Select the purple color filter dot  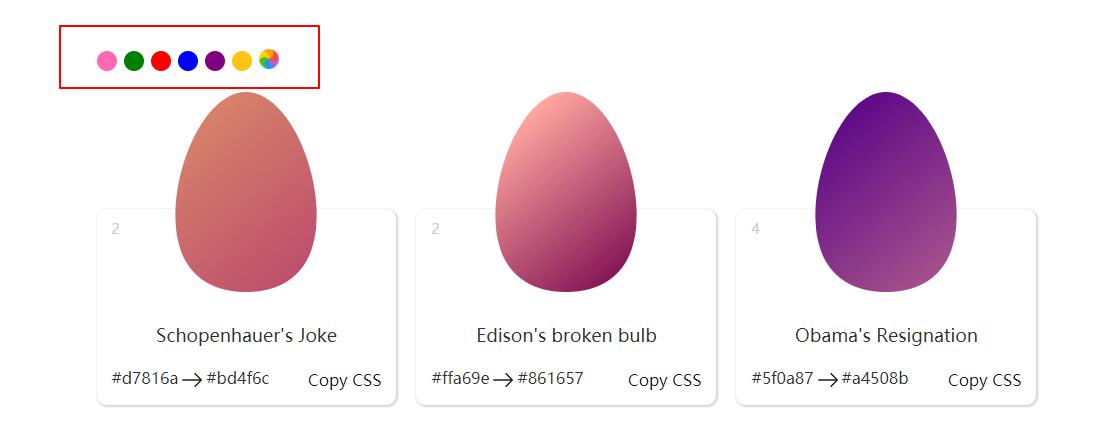215,61
